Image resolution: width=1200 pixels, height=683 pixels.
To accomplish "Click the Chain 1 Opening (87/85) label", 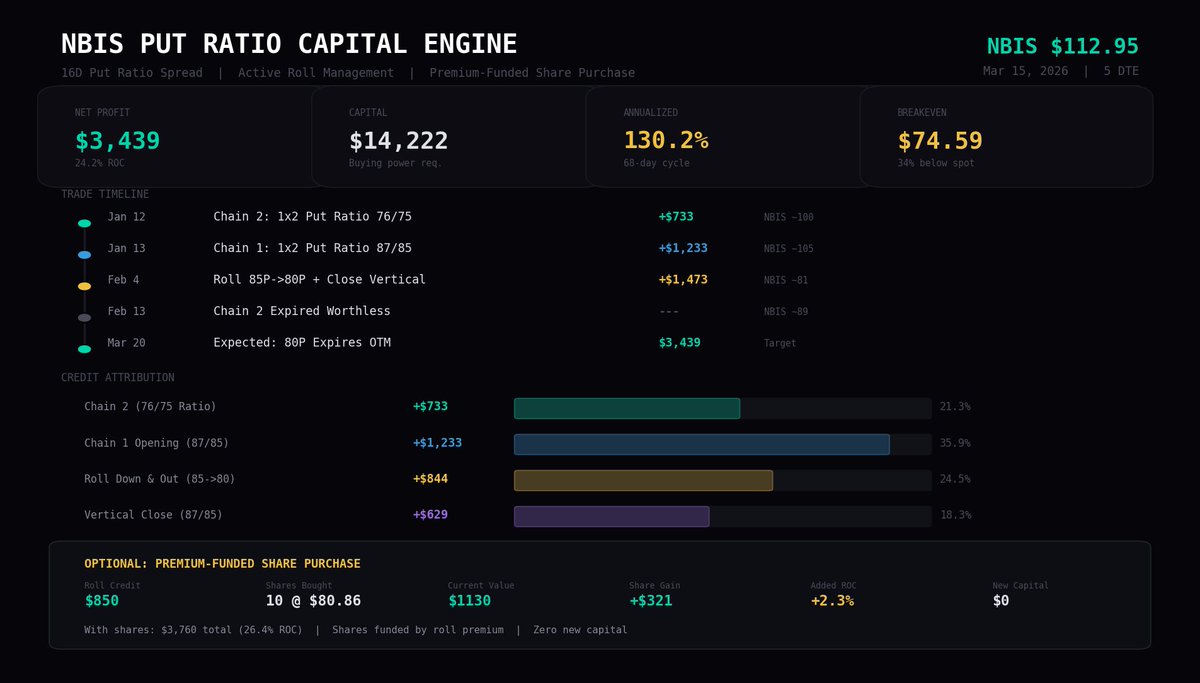I will pyautogui.click(x=157, y=443).
